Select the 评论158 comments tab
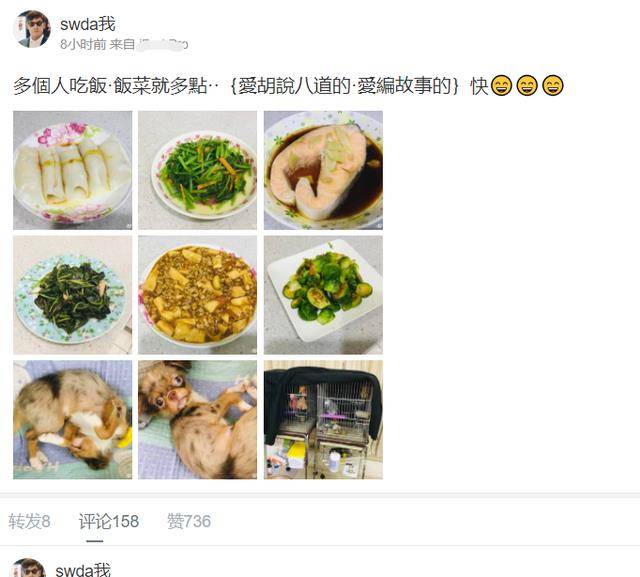This screenshot has width=640, height=577. (109, 521)
